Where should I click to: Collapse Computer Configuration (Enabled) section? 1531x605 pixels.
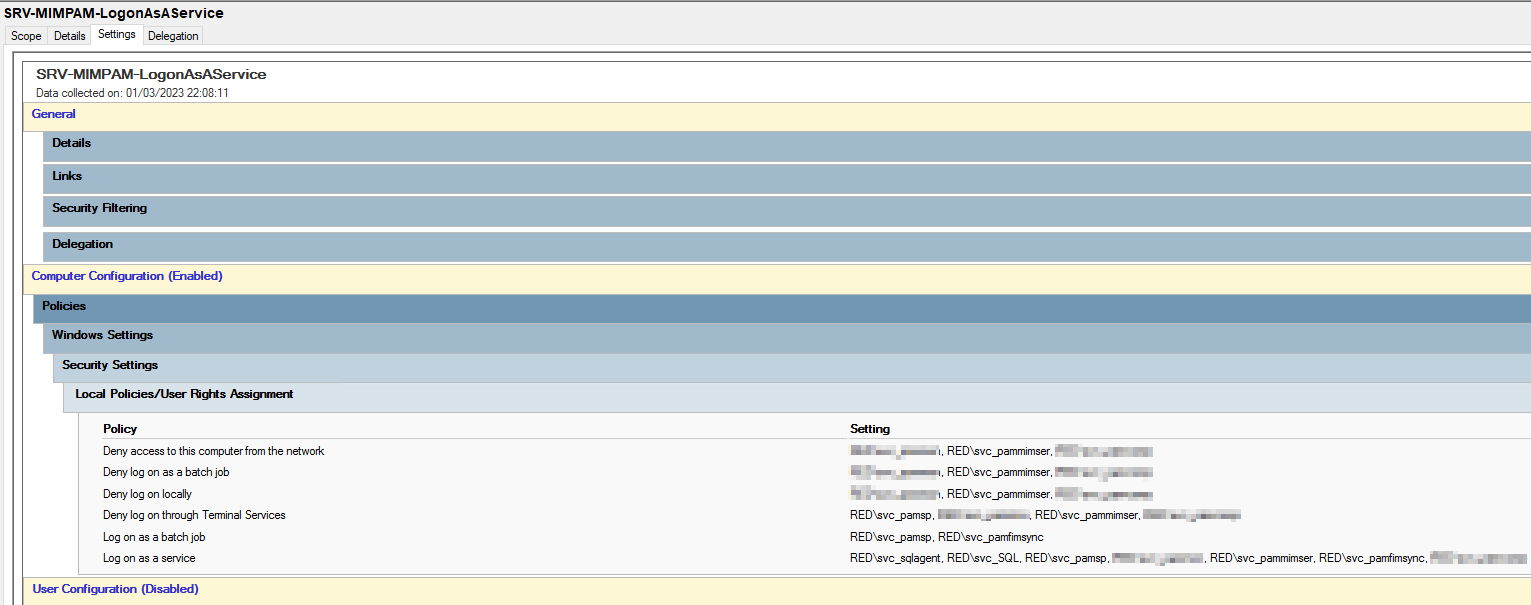pos(127,276)
